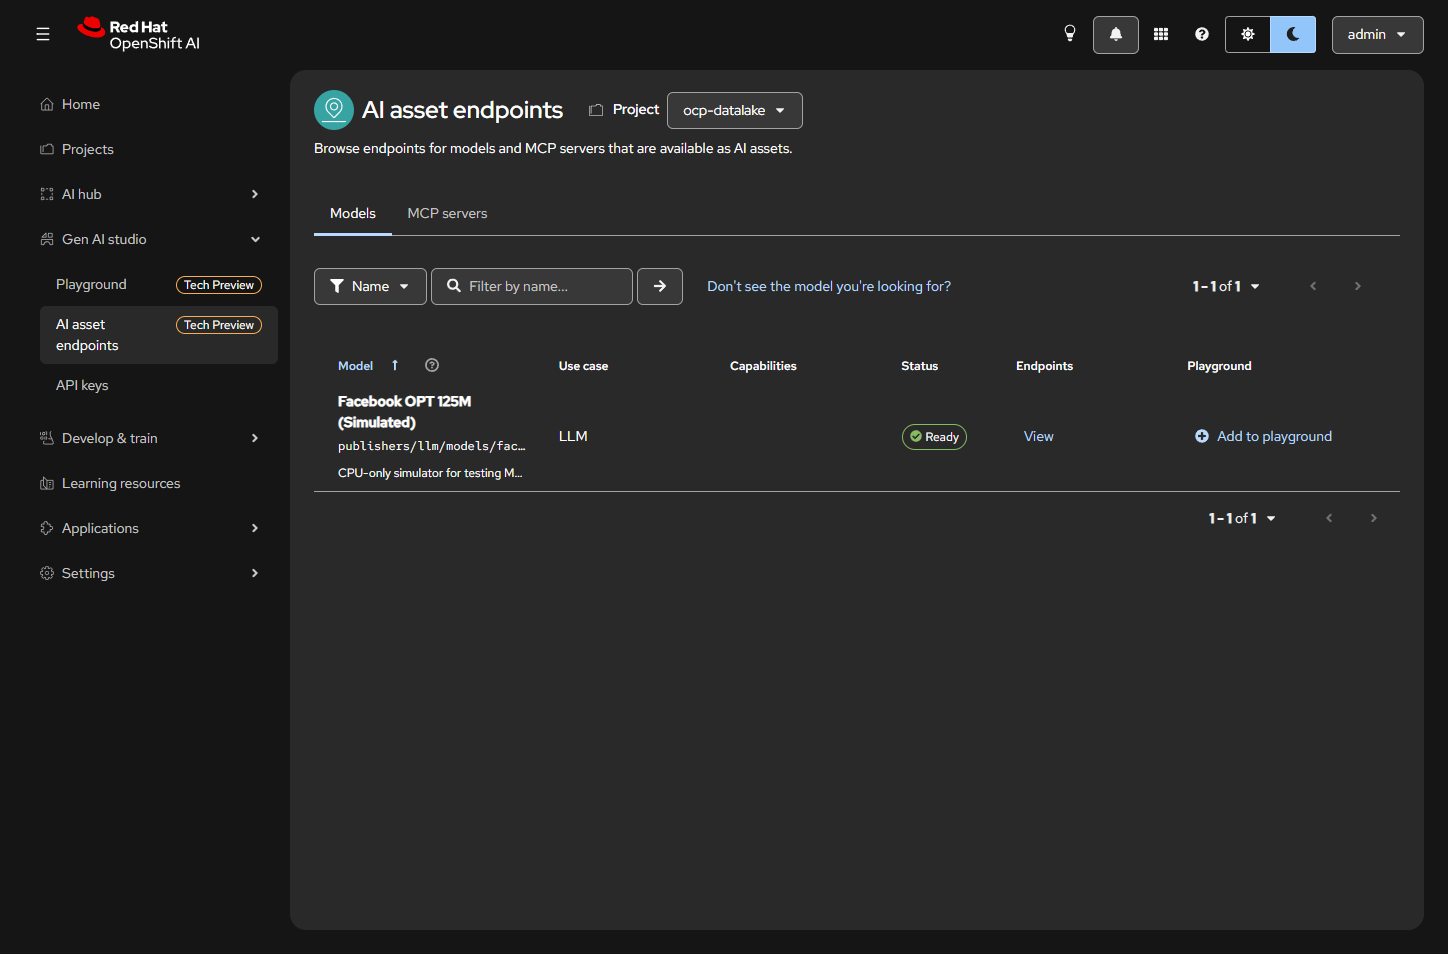
Task: Click the LLM use case cell
Action: click(573, 437)
